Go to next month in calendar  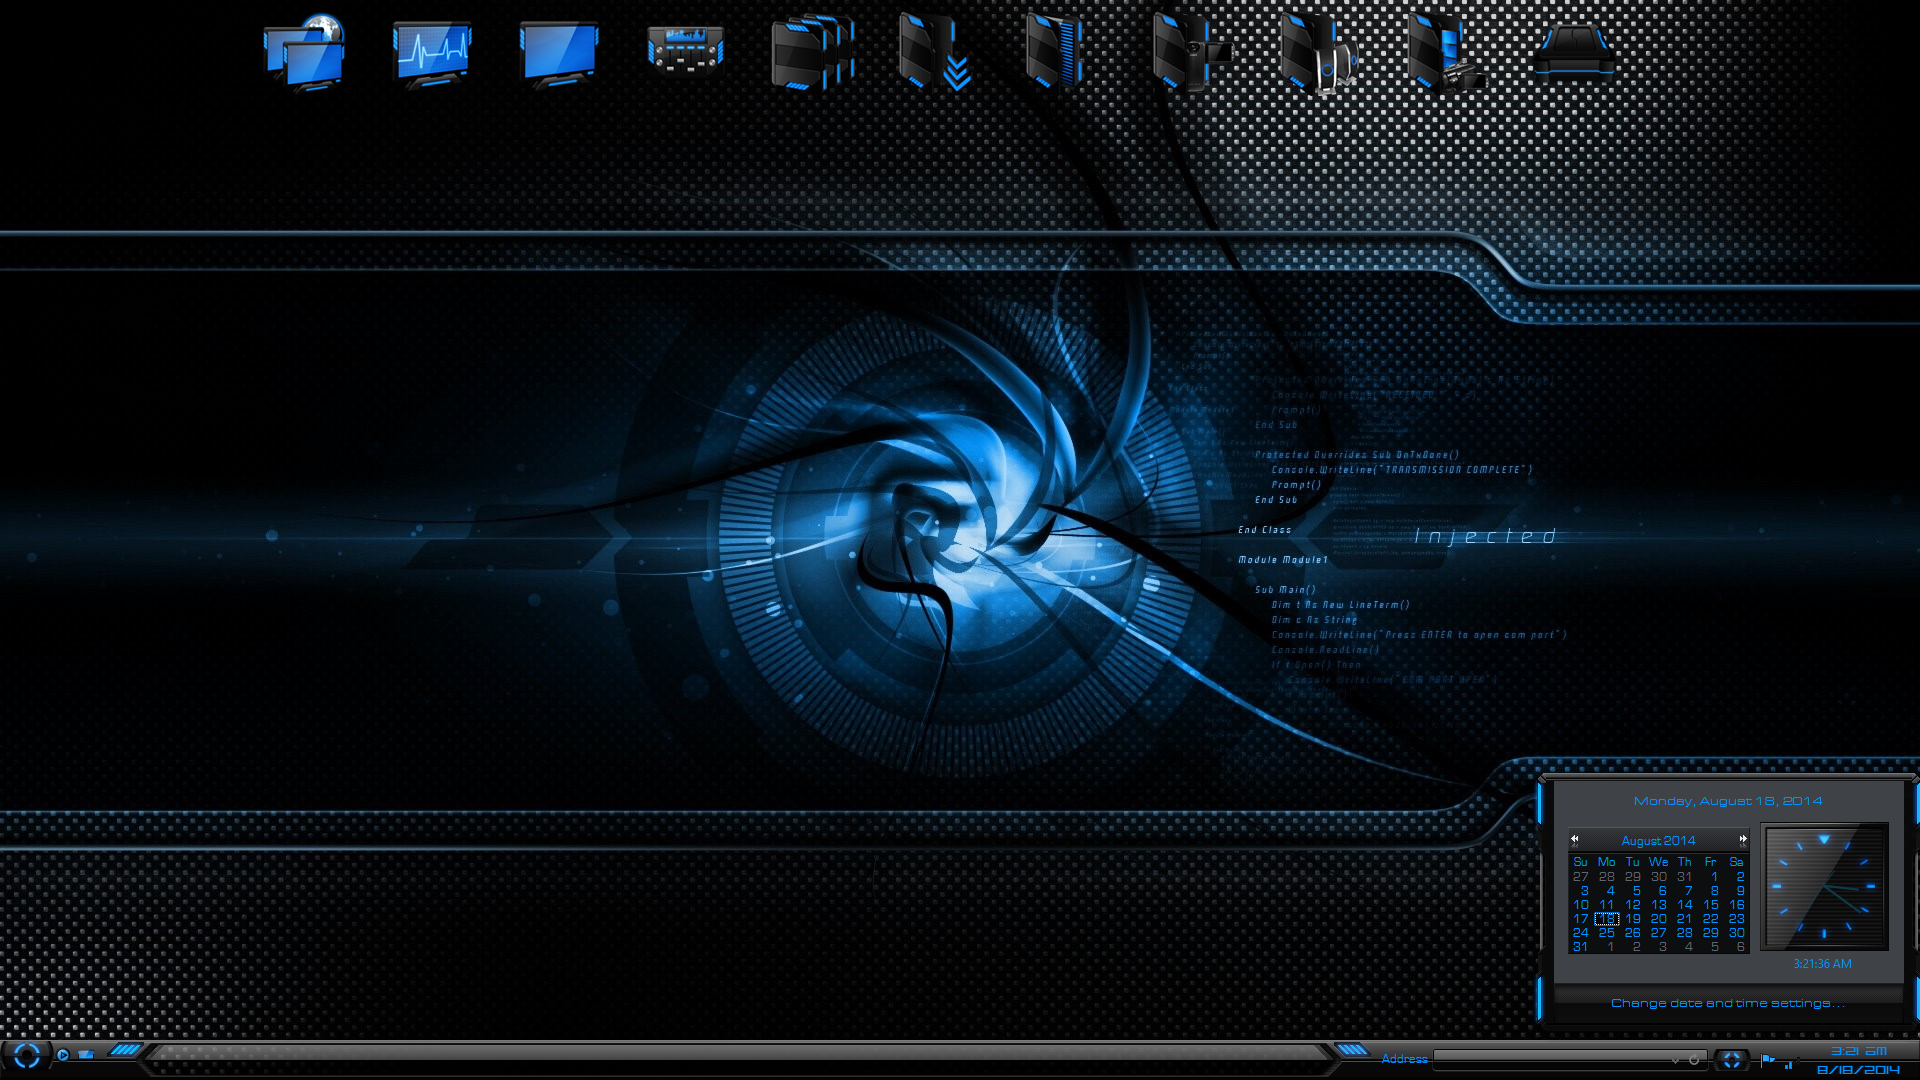point(1743,840)
